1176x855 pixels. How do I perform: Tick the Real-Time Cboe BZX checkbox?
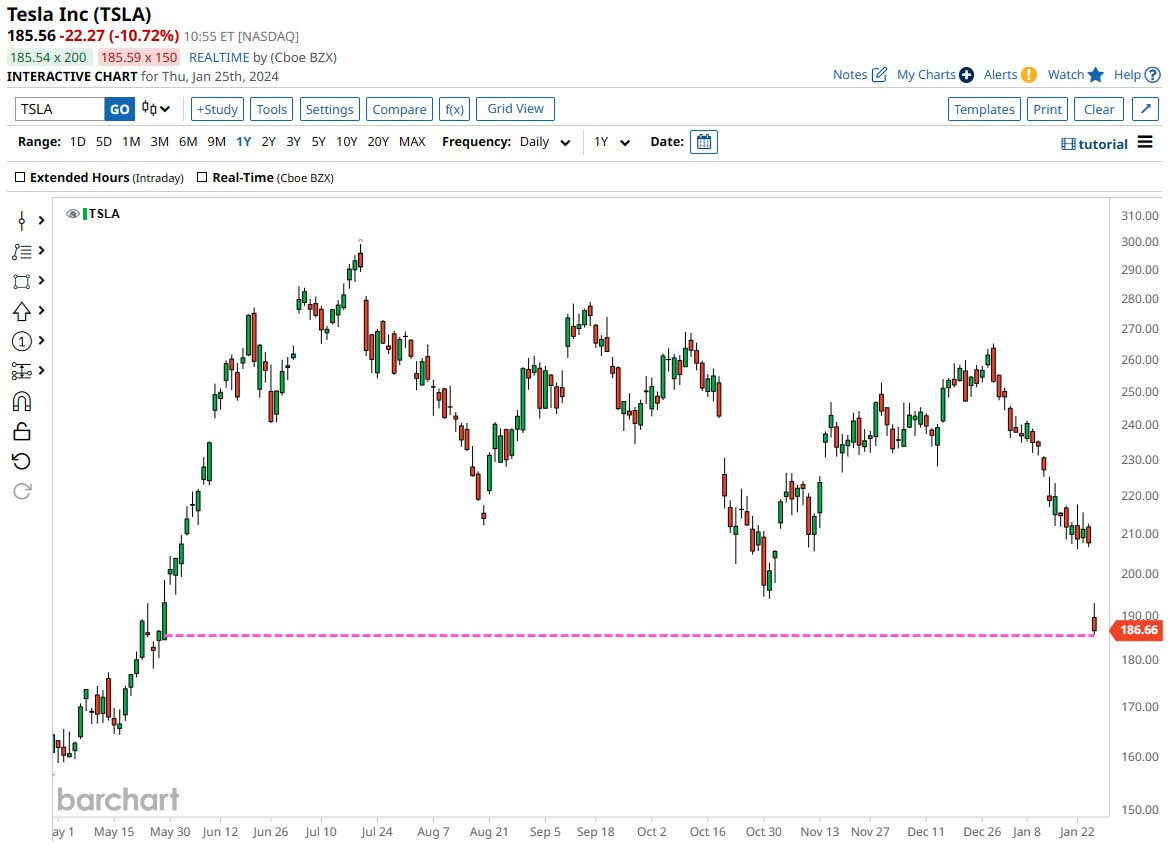coord(203,178)
